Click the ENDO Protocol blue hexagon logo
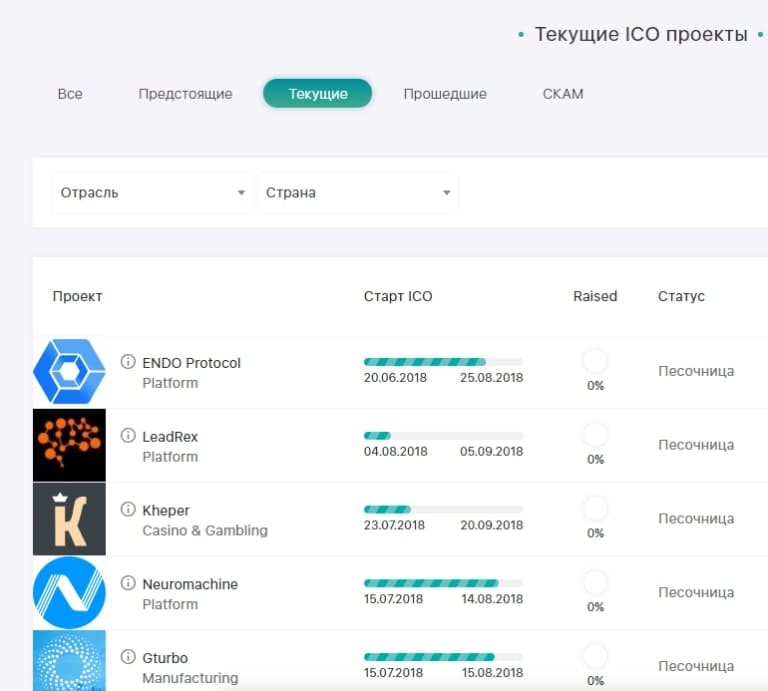Viewport: 768px width, 691px height. point(69,371)
